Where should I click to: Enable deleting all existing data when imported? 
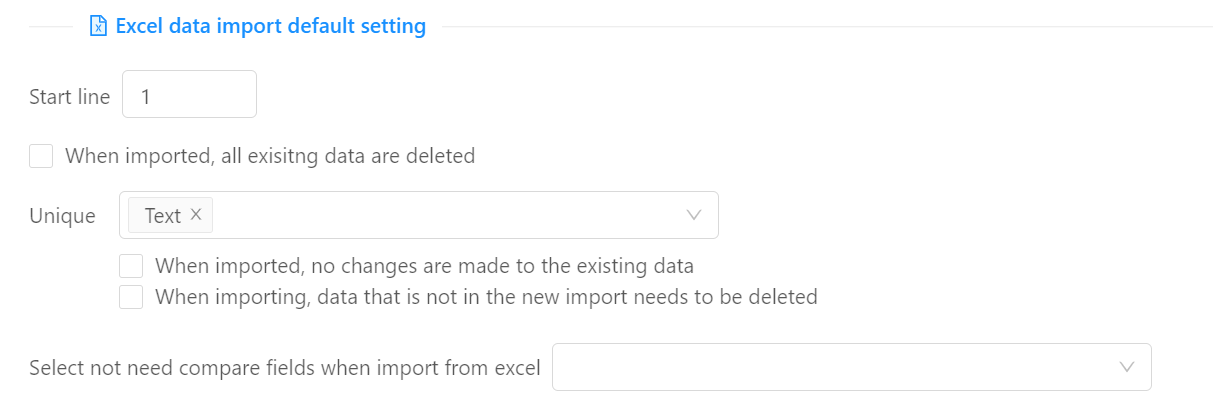pyautogui.click(x=41, y=156)
